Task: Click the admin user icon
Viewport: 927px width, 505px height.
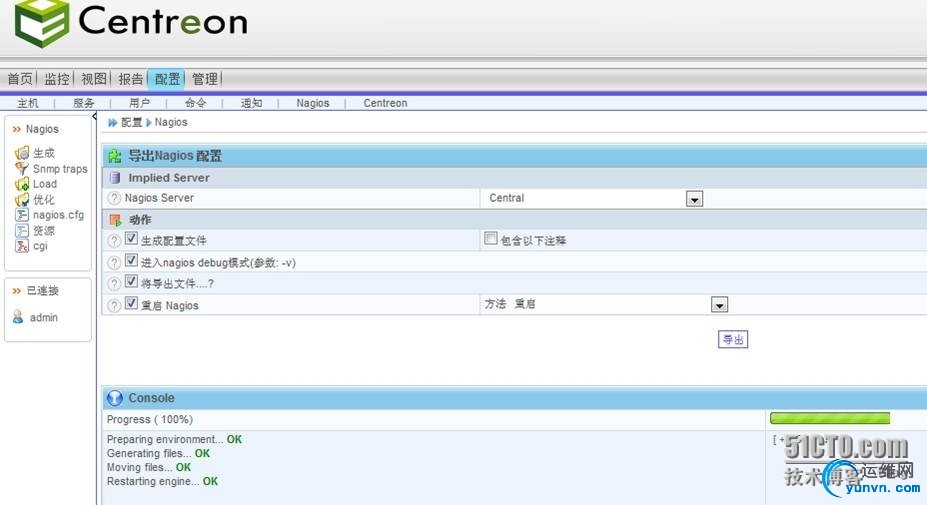Action: point(18,317)
